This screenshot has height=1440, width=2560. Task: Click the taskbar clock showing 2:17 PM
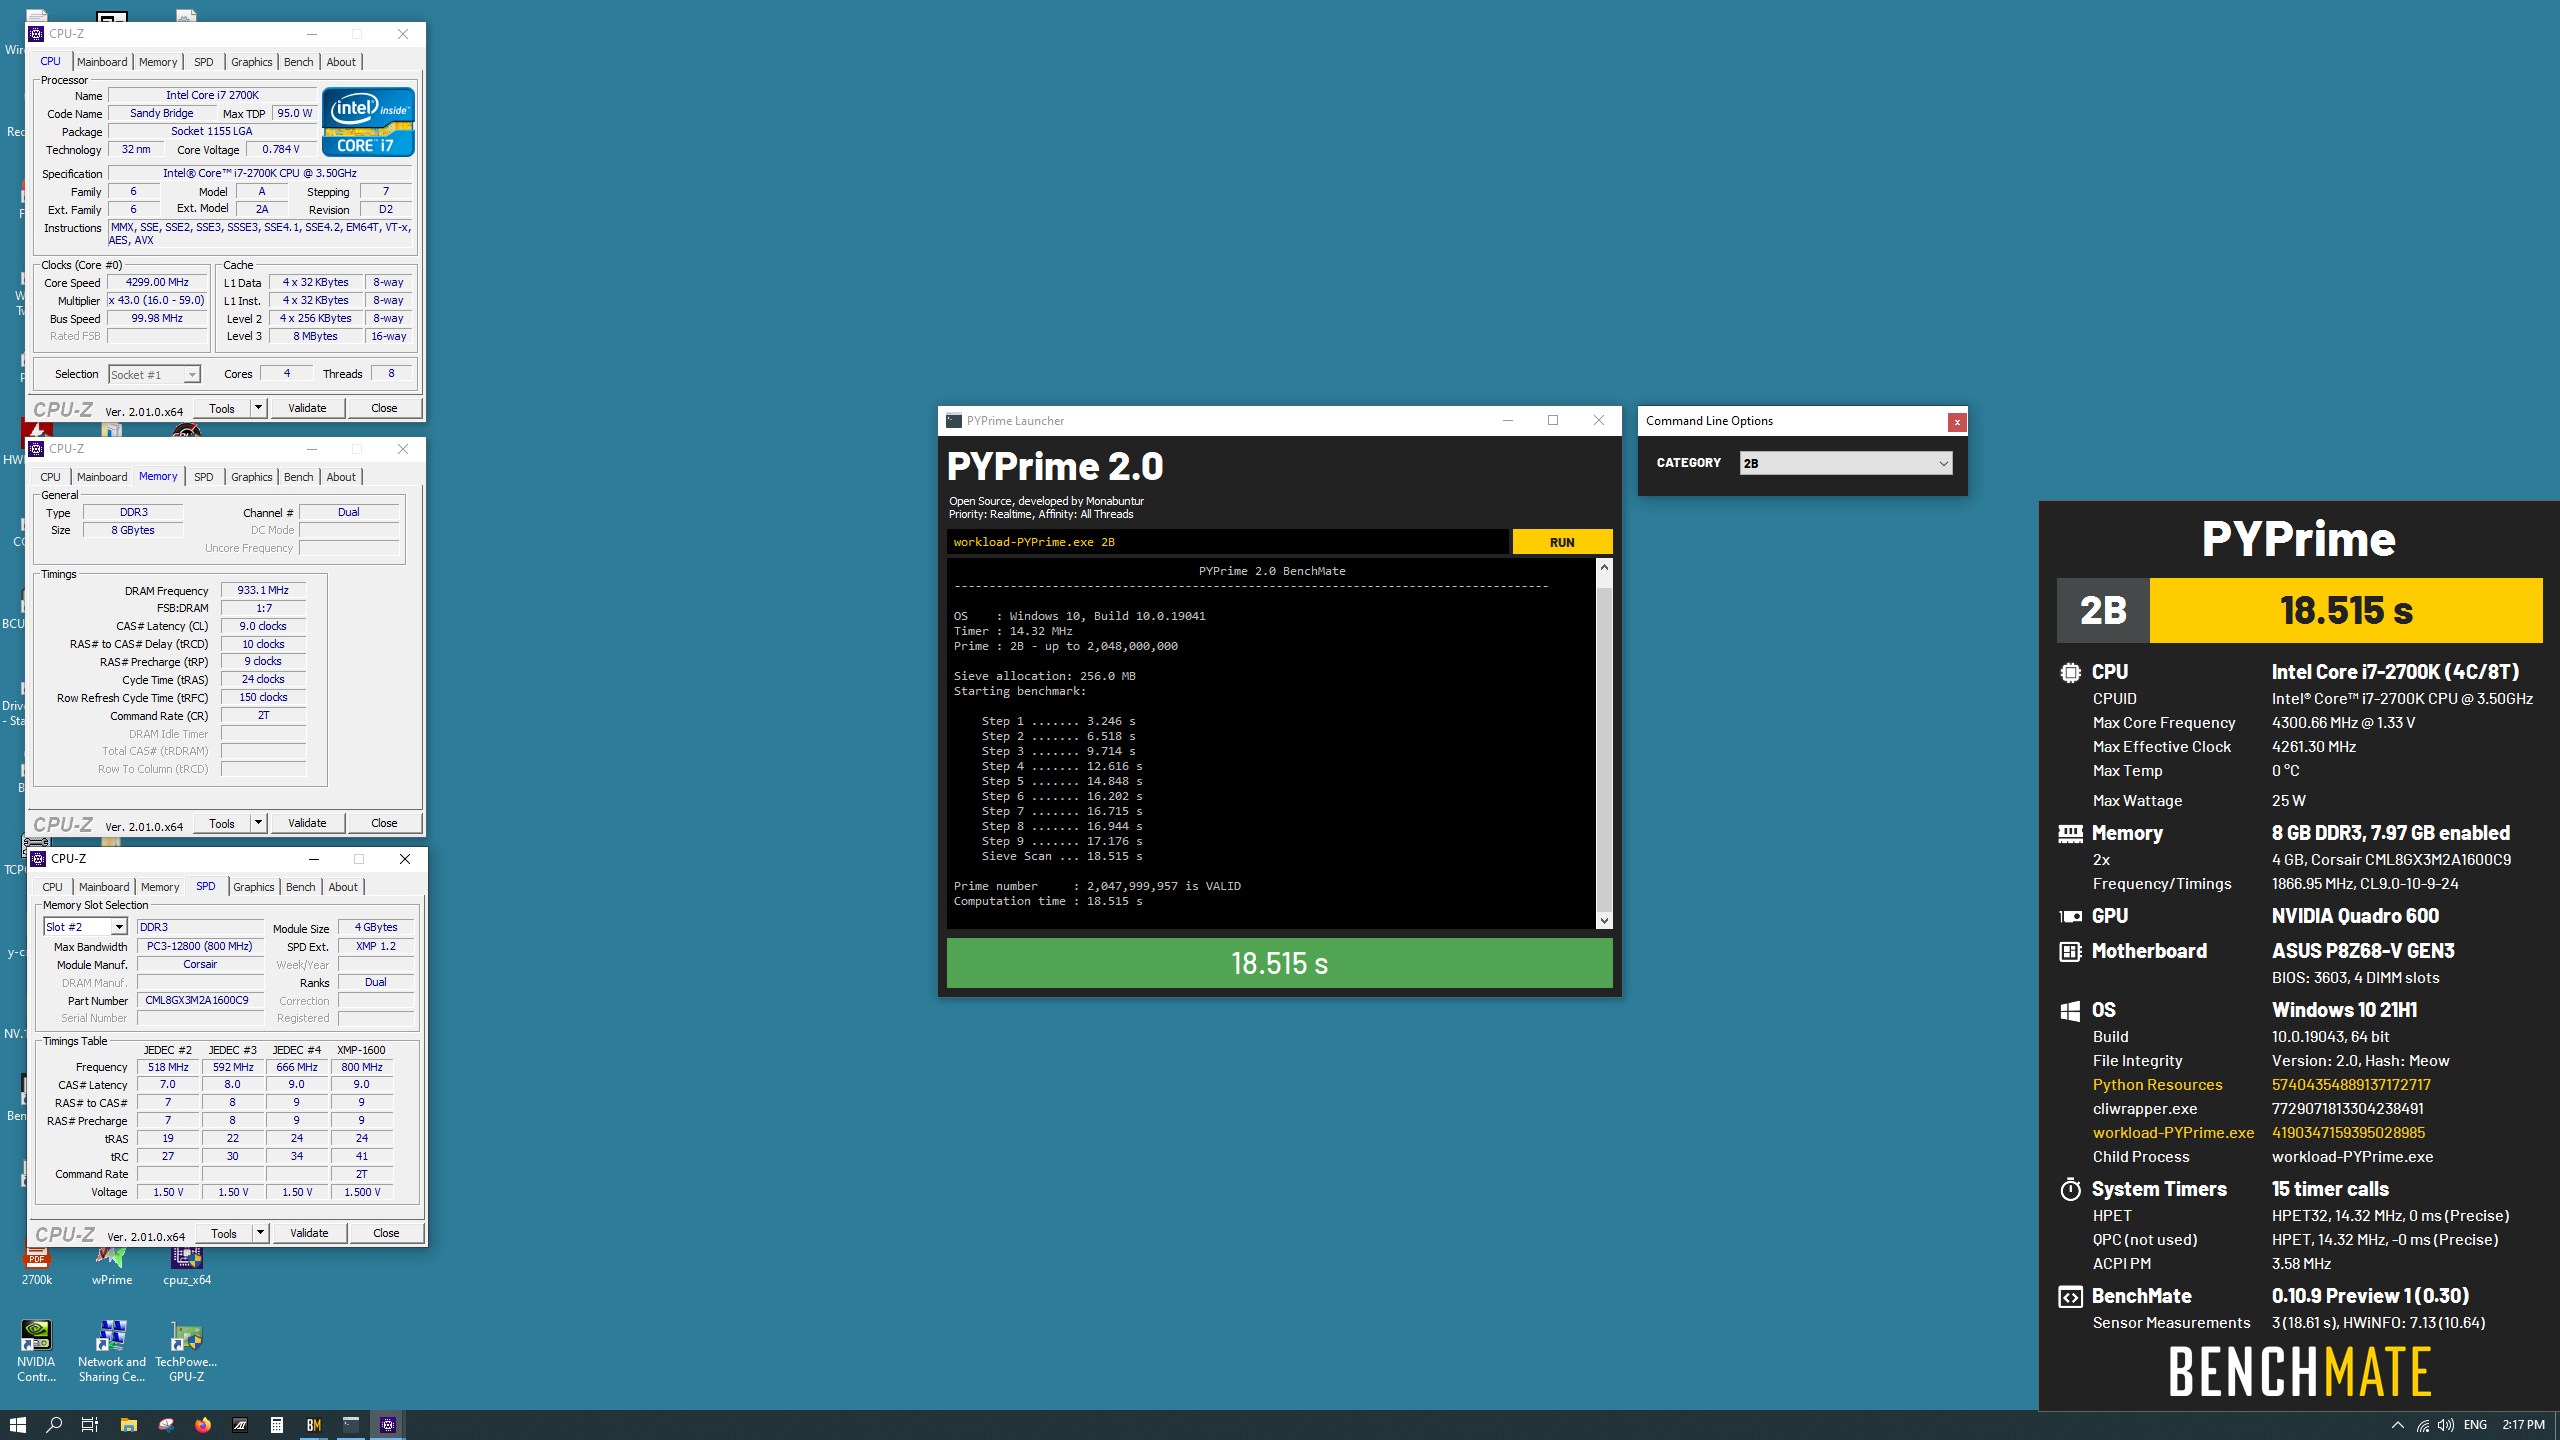2523,1425
